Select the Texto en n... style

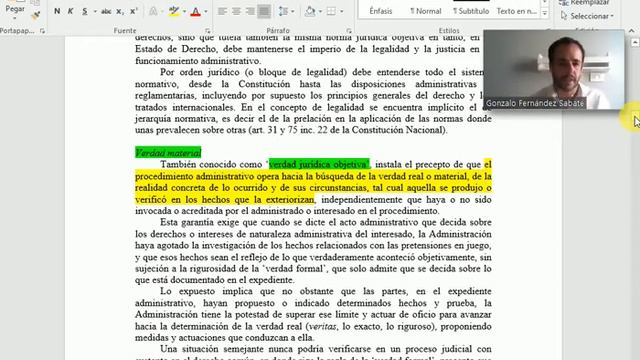(x=516, y=11)
